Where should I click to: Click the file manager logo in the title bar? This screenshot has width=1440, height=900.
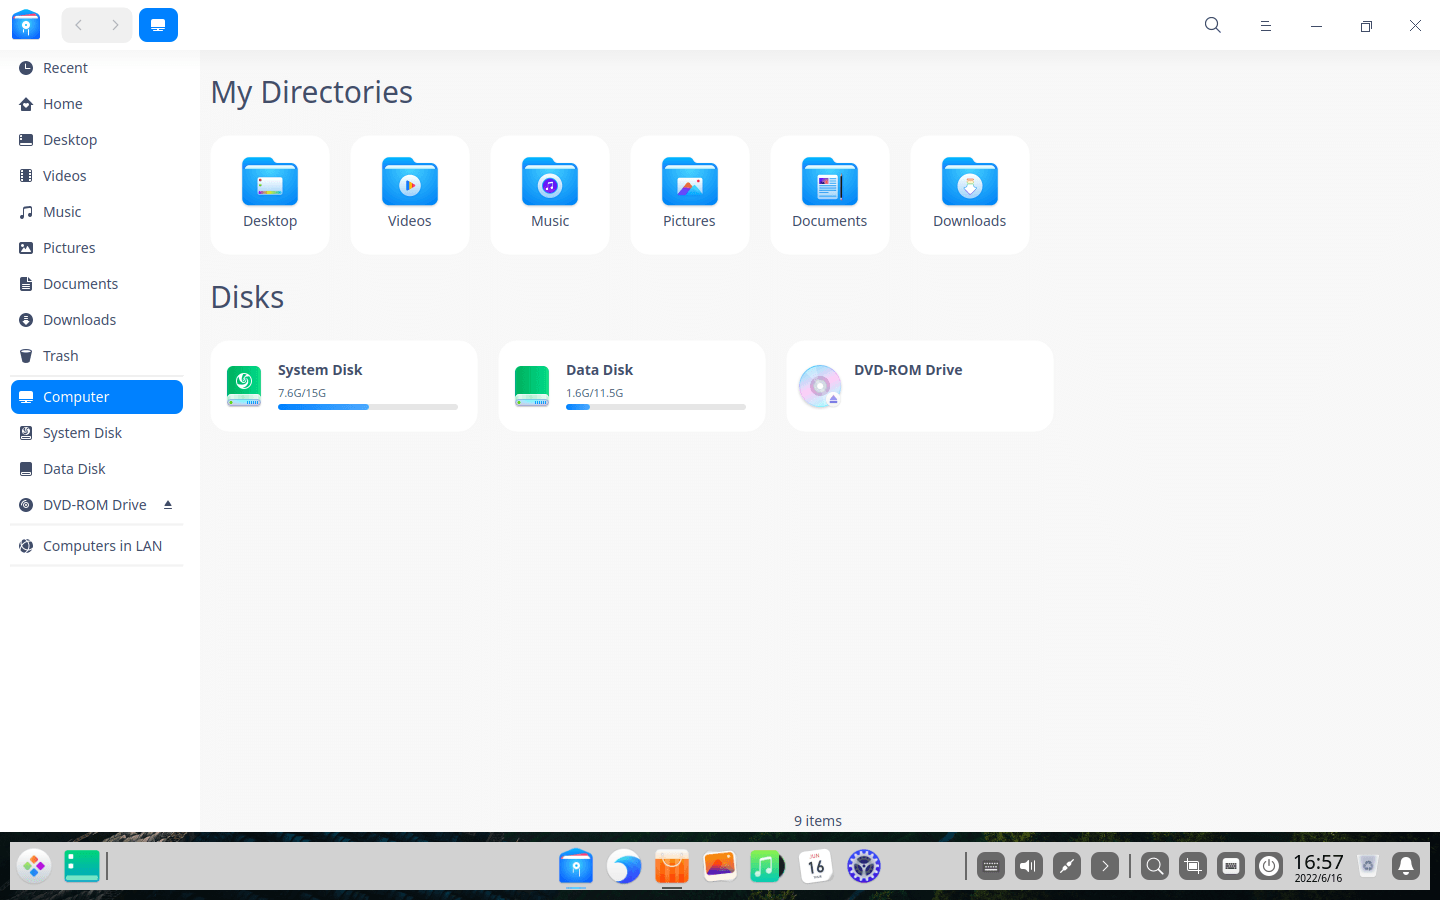pos(26,25)
